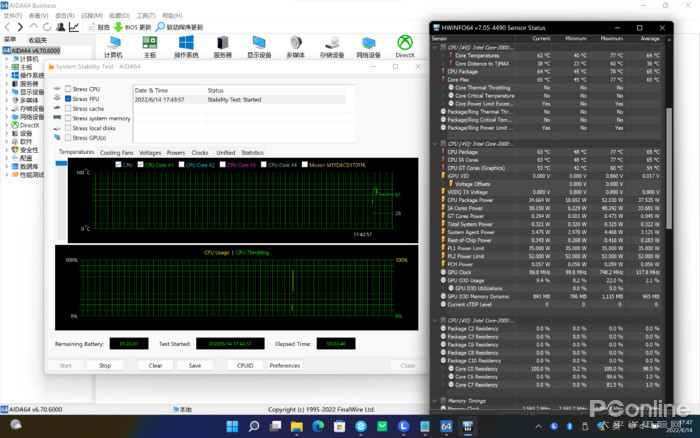Toggle the CPU Core #3 graph checkbox

(x=222, y=165)
